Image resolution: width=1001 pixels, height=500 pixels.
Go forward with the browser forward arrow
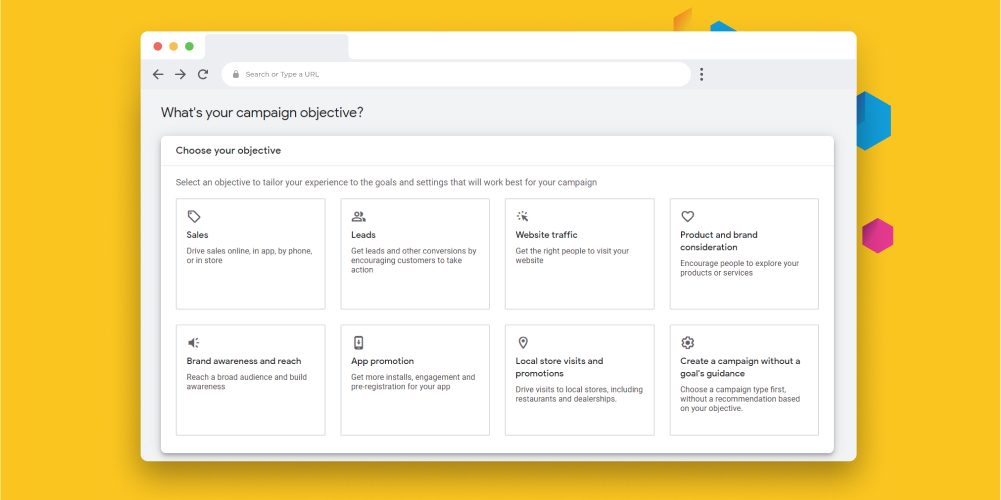181,74
